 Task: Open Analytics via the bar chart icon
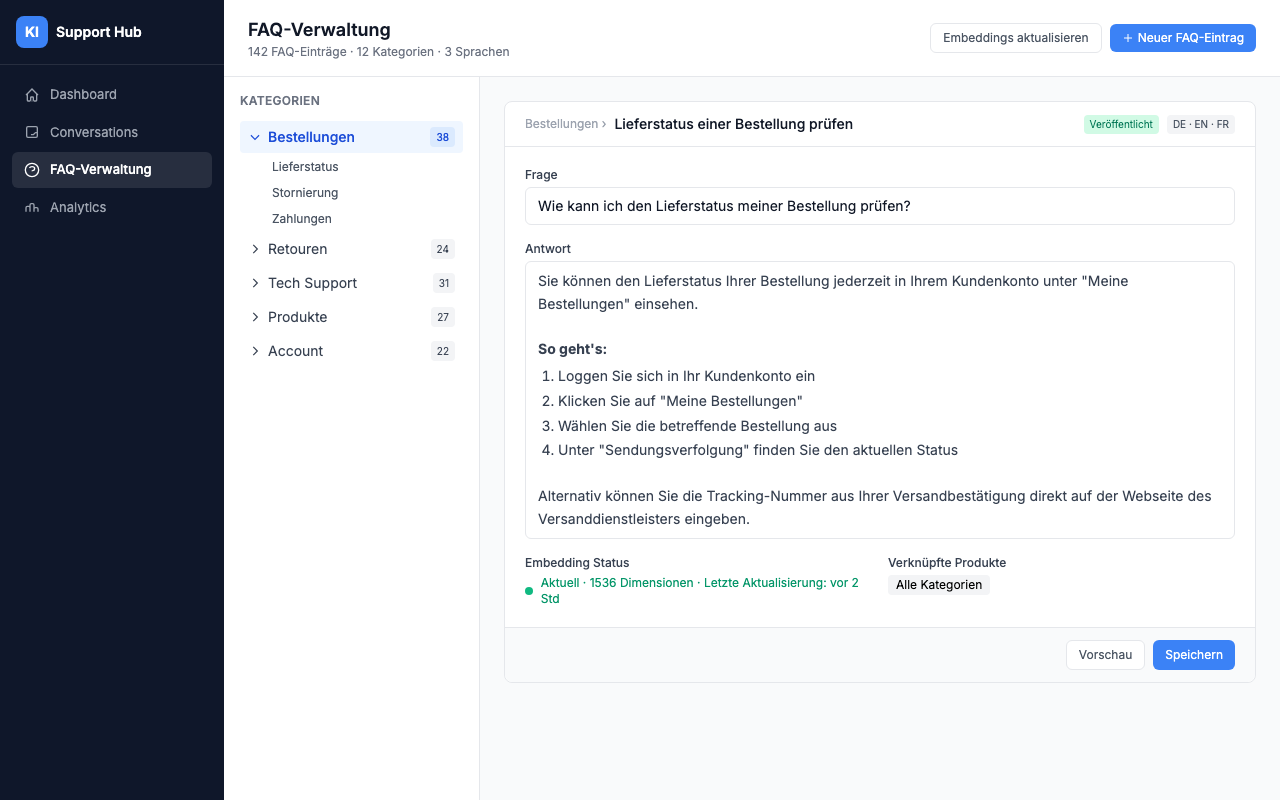point(31,207)
